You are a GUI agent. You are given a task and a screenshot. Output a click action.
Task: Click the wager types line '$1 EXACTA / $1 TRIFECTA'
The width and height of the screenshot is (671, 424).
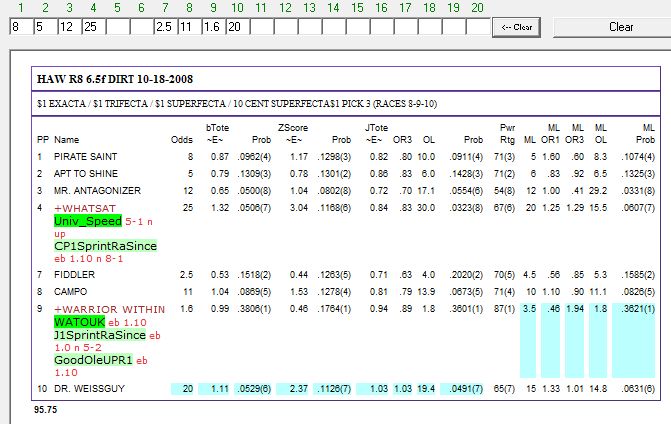(x=237, y=104)
